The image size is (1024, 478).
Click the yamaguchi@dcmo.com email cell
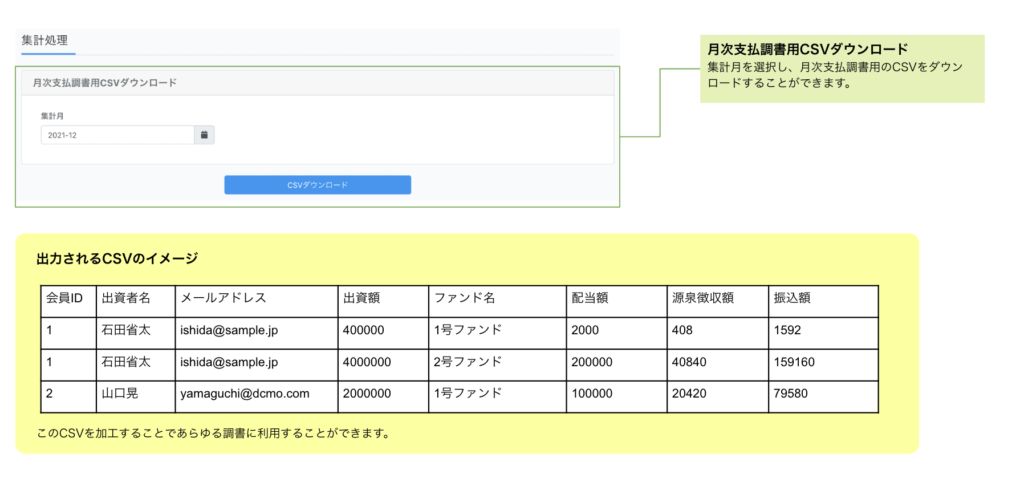point(244,394)
